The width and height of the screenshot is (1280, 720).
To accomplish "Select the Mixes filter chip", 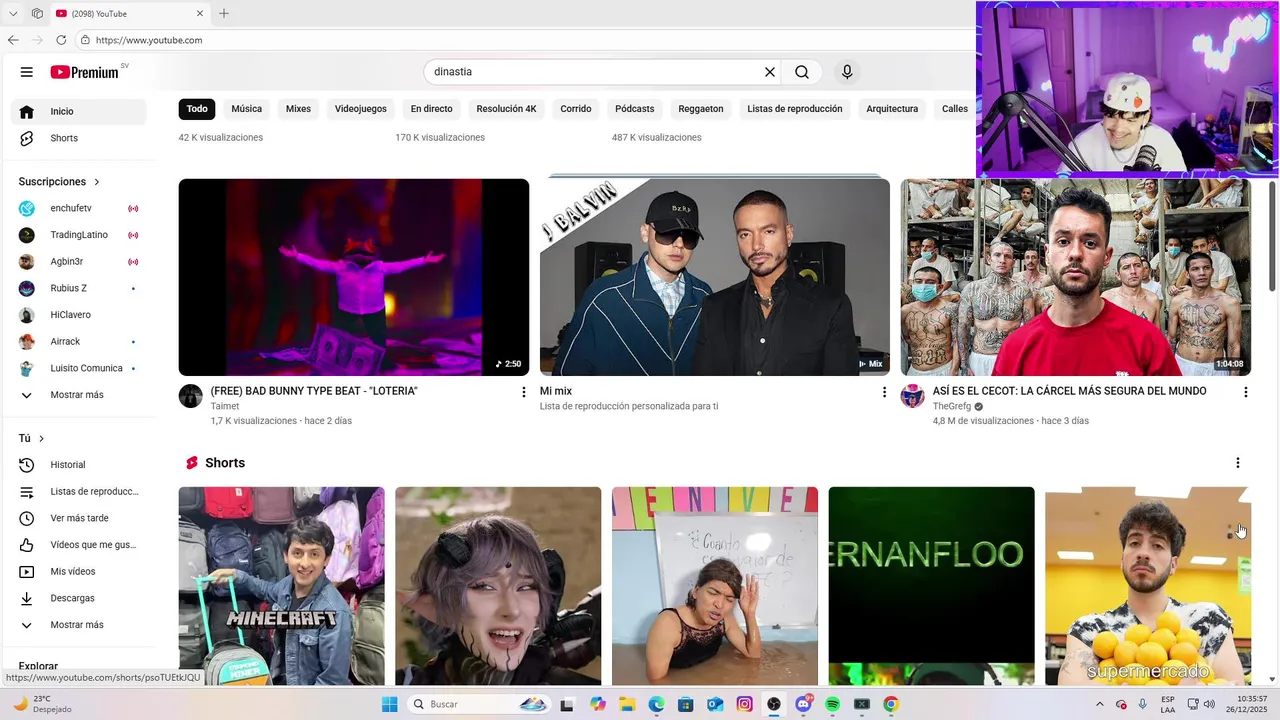I will (x=298, y=109).
